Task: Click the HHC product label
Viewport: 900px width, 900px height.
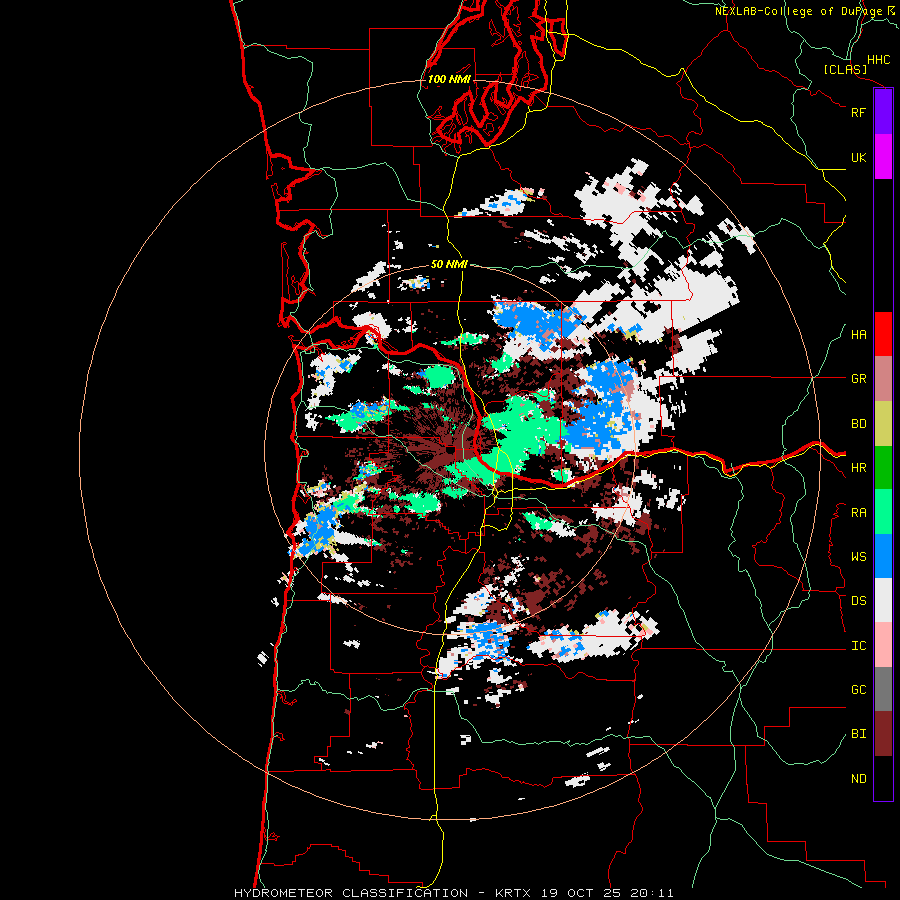Action: pyautogui.click(x=878, y=60)
